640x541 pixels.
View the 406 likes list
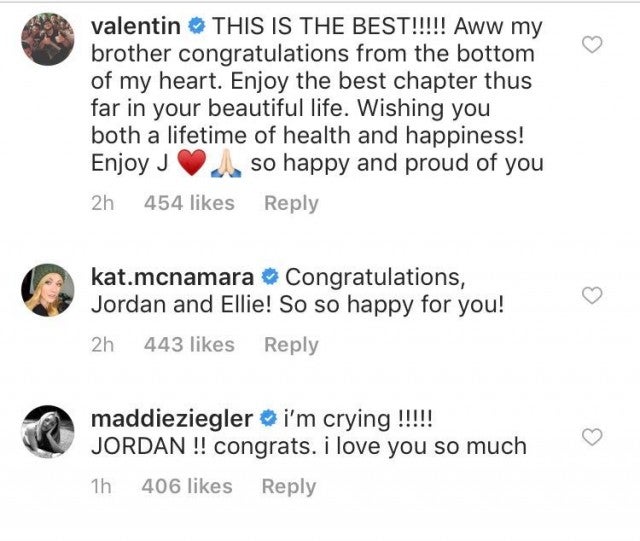point(187,487)
